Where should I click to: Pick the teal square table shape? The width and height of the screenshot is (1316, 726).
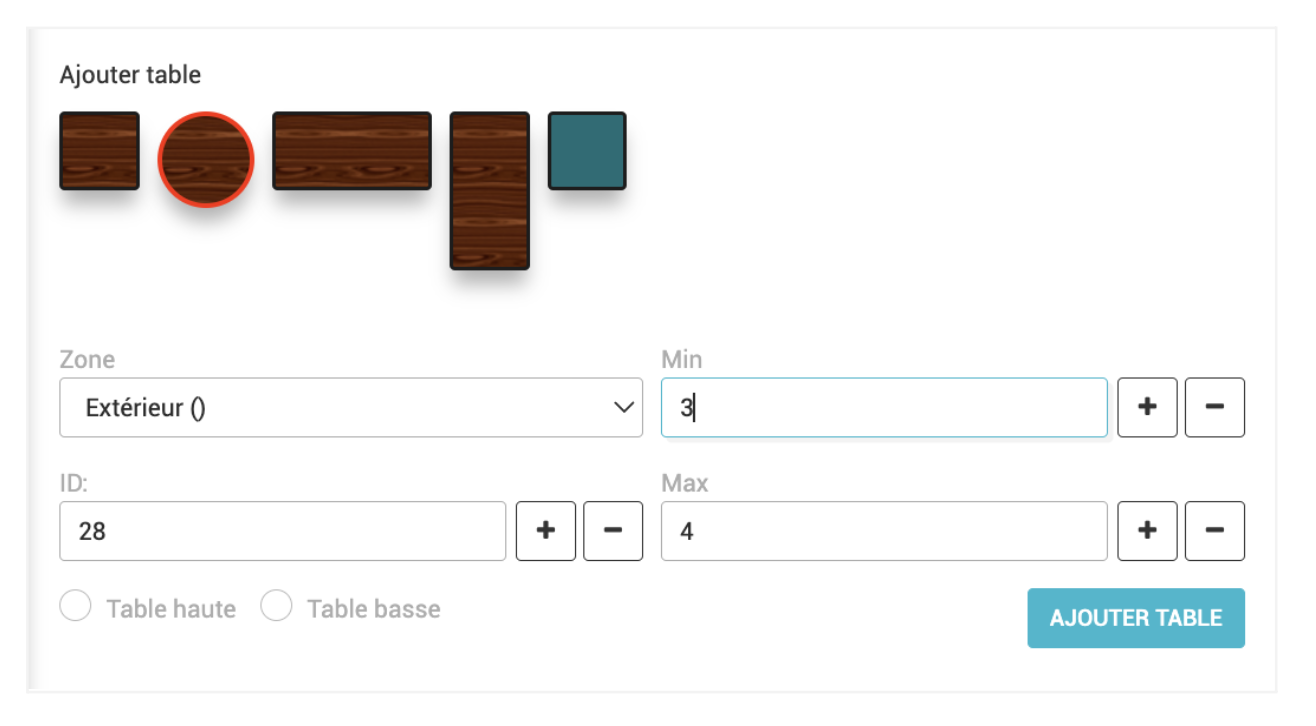[x=587, y=151]
